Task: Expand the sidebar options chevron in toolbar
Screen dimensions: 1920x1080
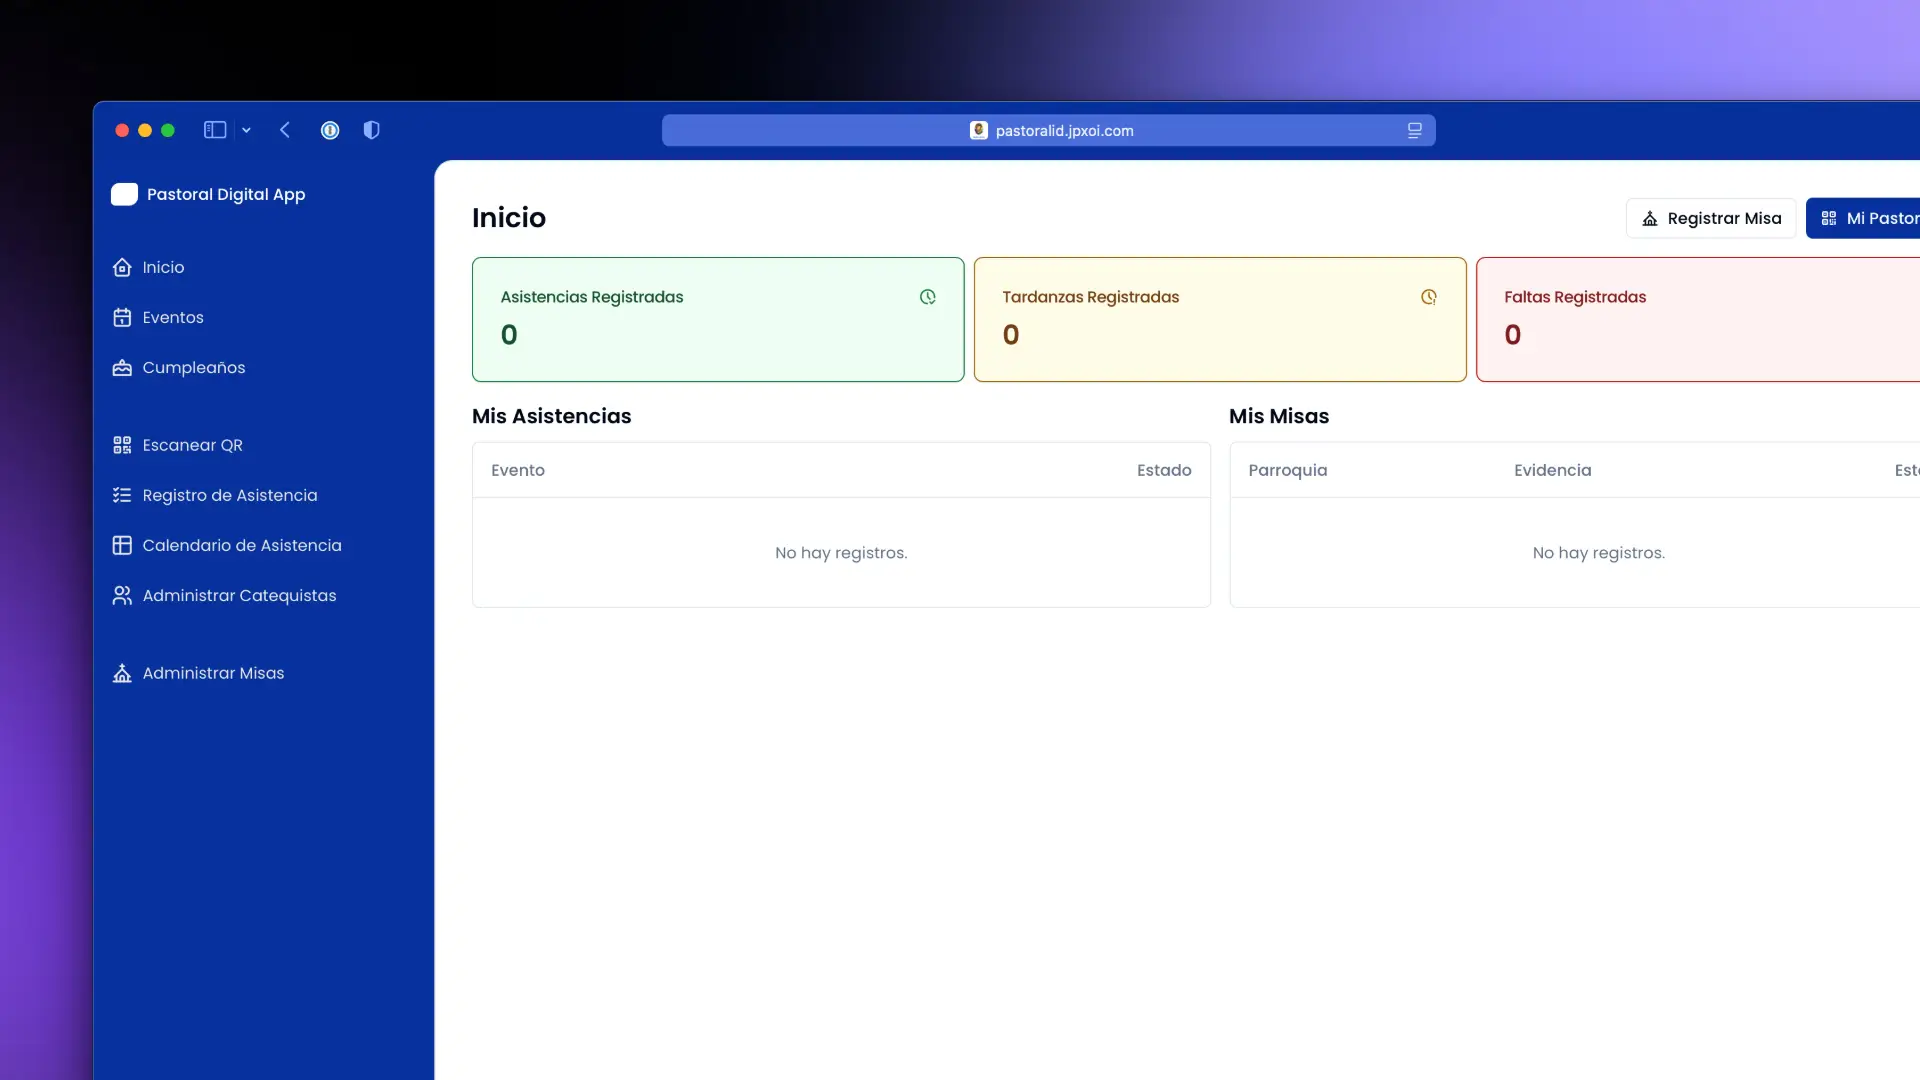Action: point(246,130)
